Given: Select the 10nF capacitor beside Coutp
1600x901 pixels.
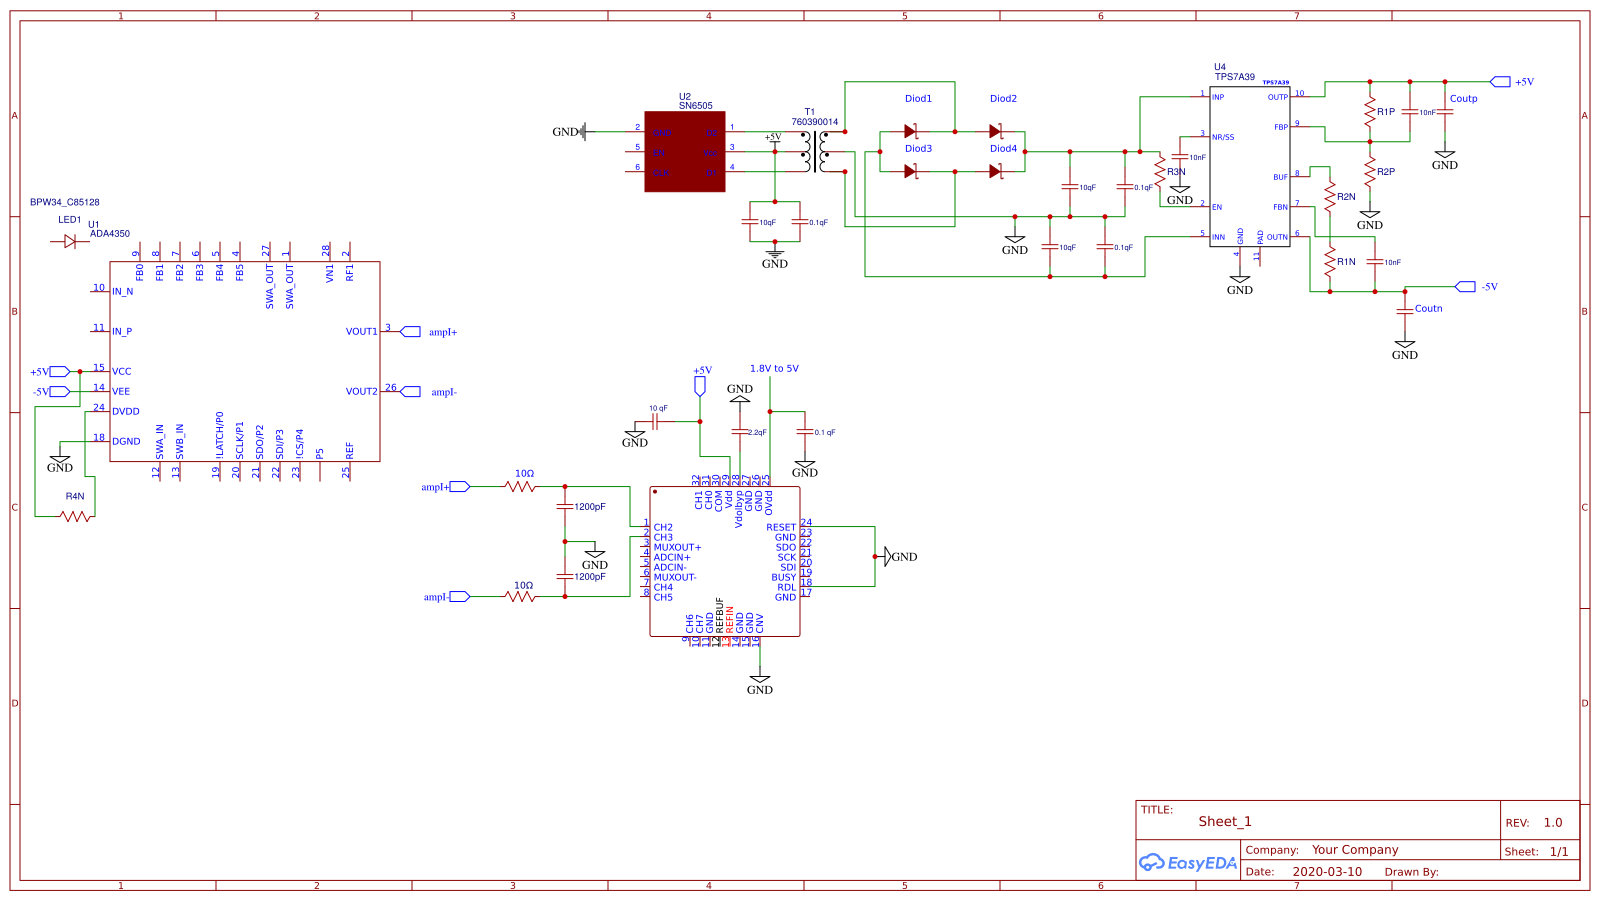Looking at the screenshot, I should [x=1410, y=114].
